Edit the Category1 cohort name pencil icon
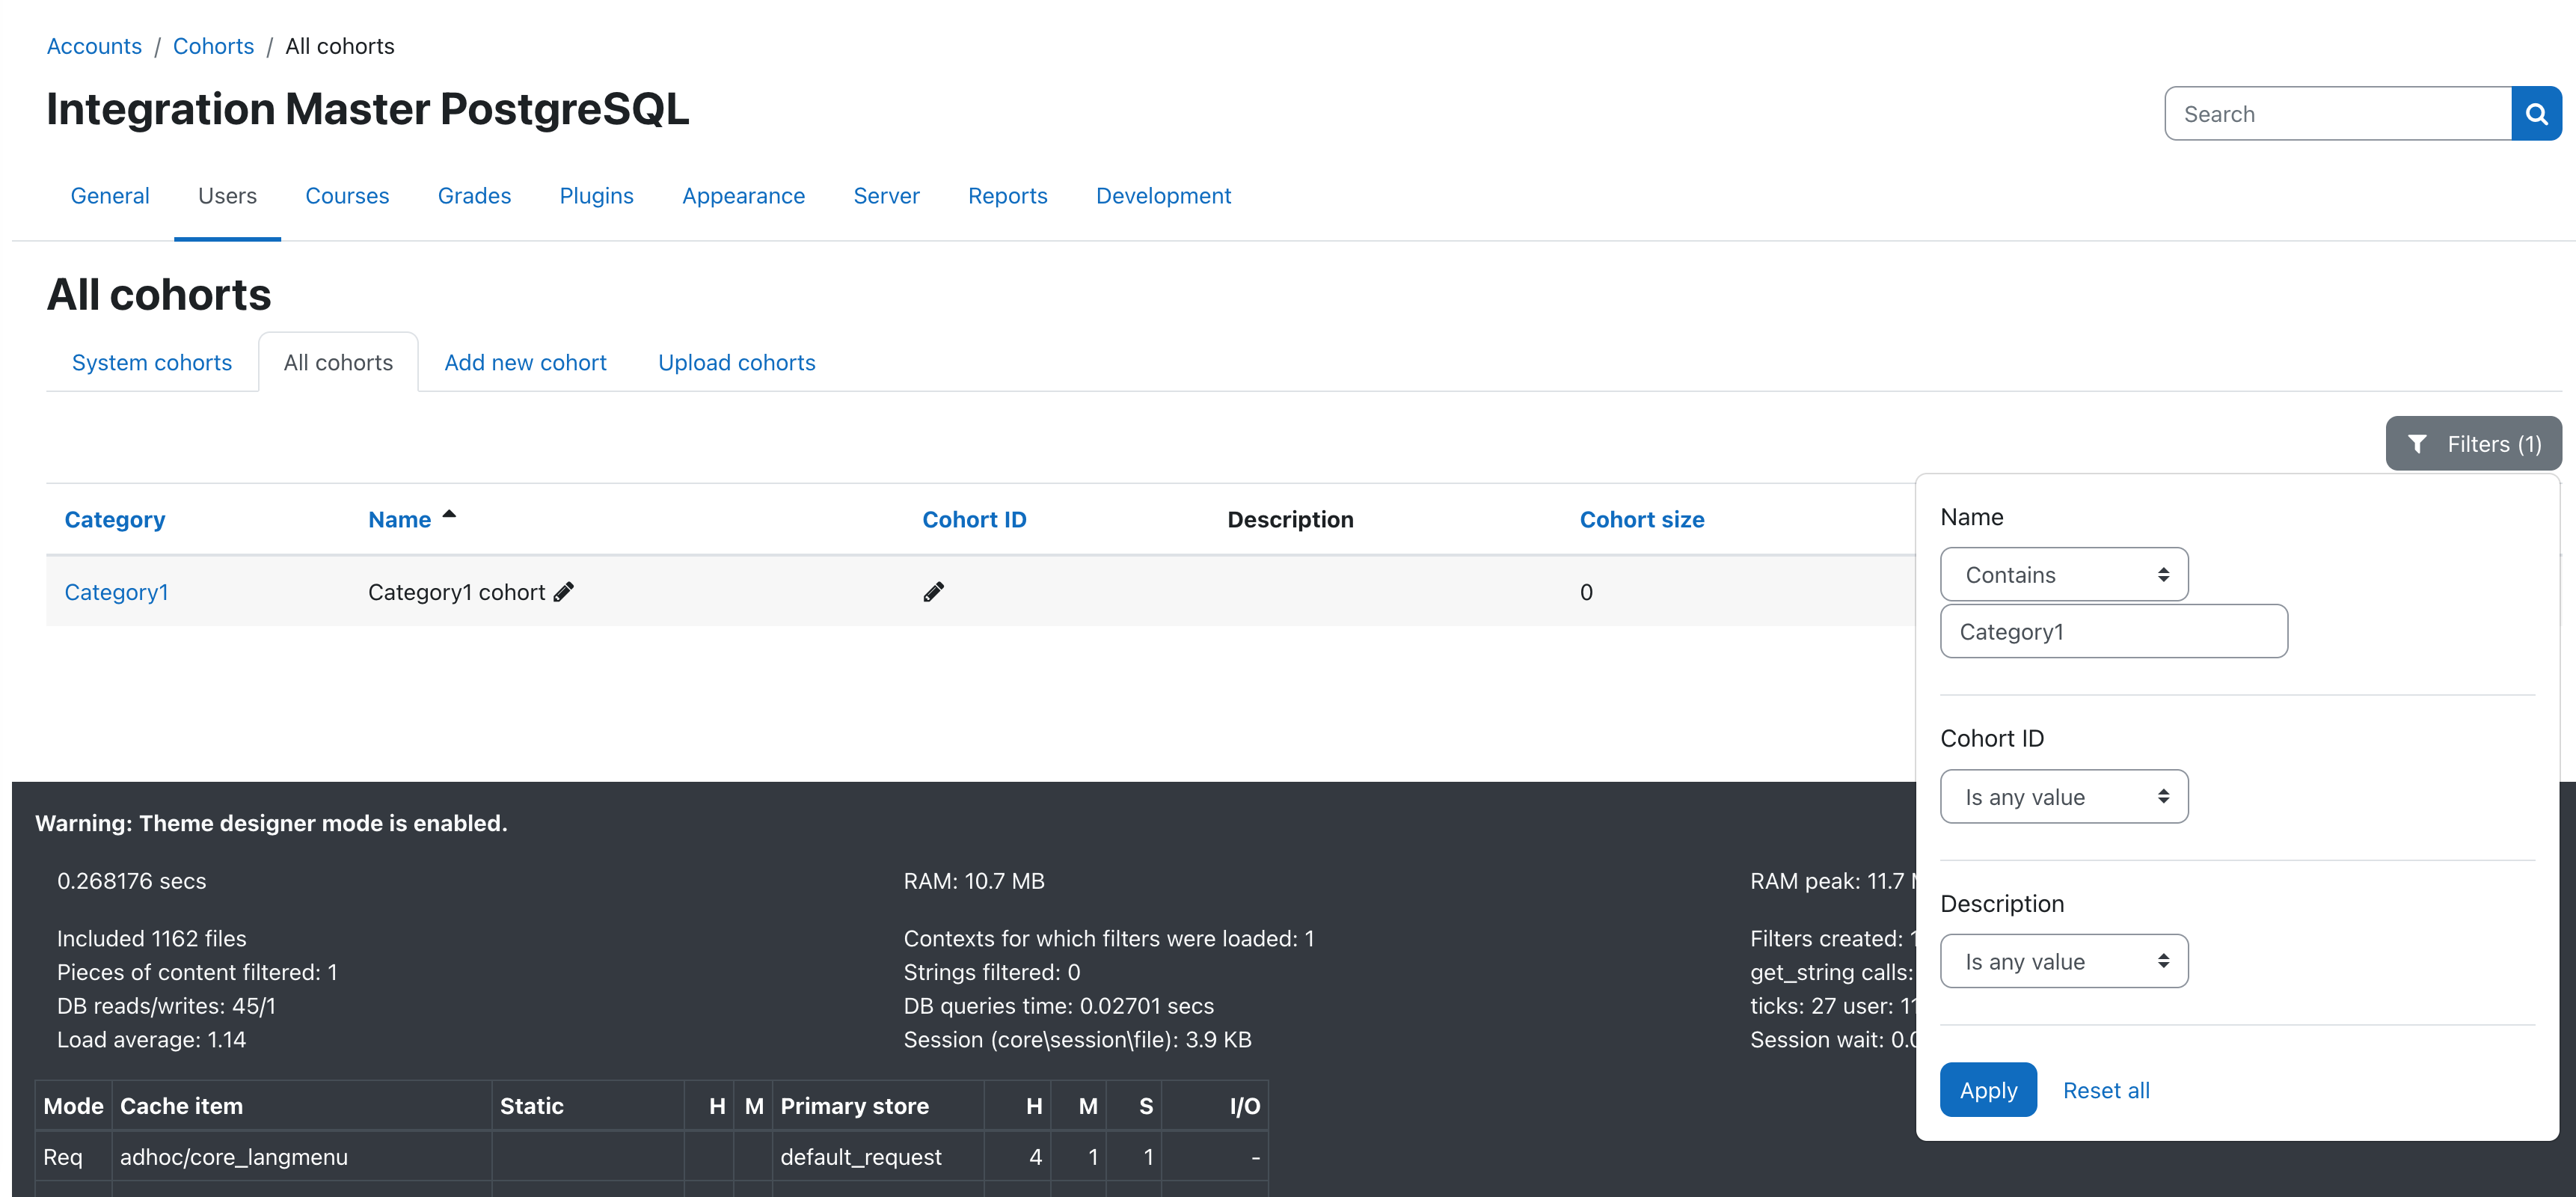 click(564, 592)
